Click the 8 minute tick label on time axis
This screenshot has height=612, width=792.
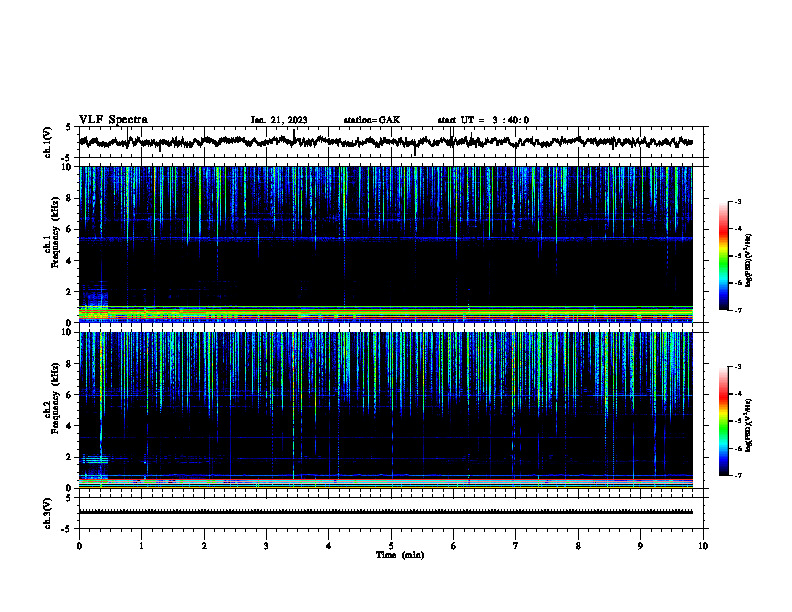tap(578, 546)
